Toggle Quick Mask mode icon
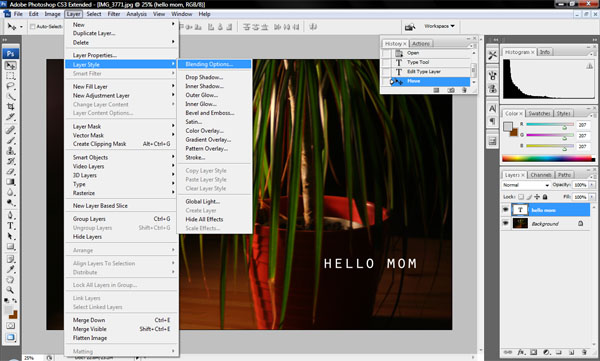The image size is (600, 361). [x=10, y=326]
